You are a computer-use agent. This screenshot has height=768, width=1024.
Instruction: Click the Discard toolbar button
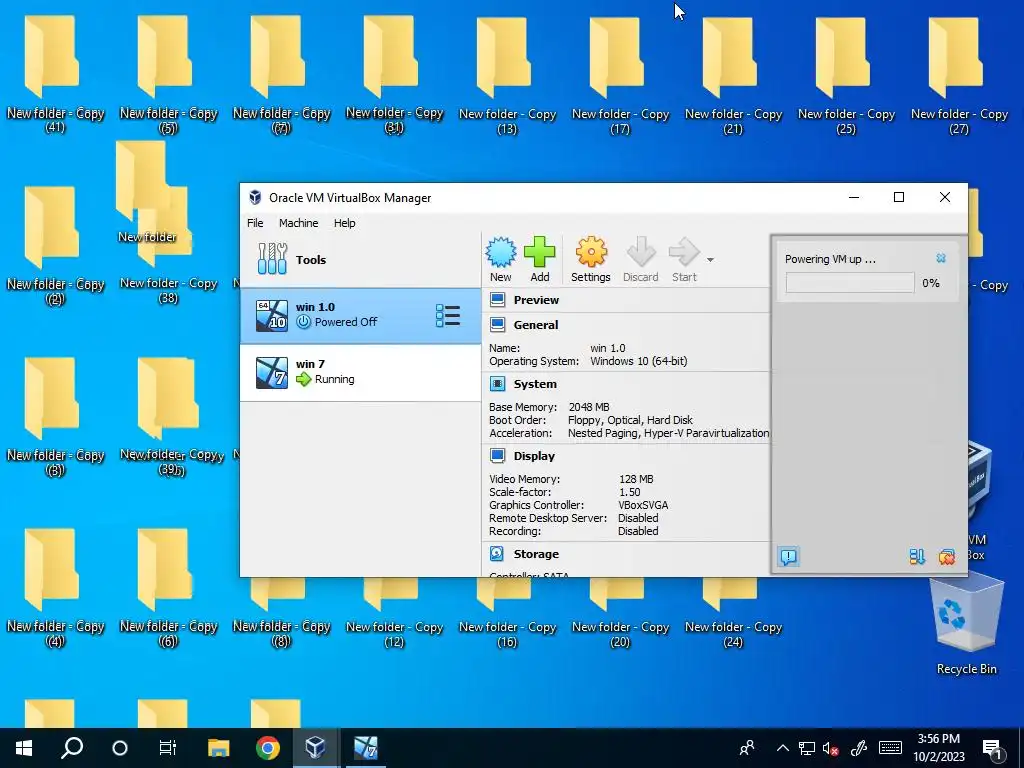[641, 260]
